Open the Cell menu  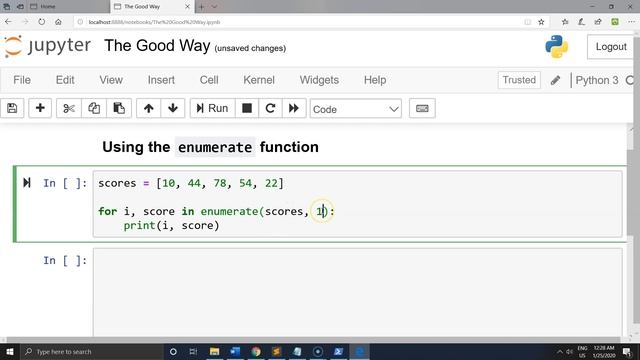(209, 80)
